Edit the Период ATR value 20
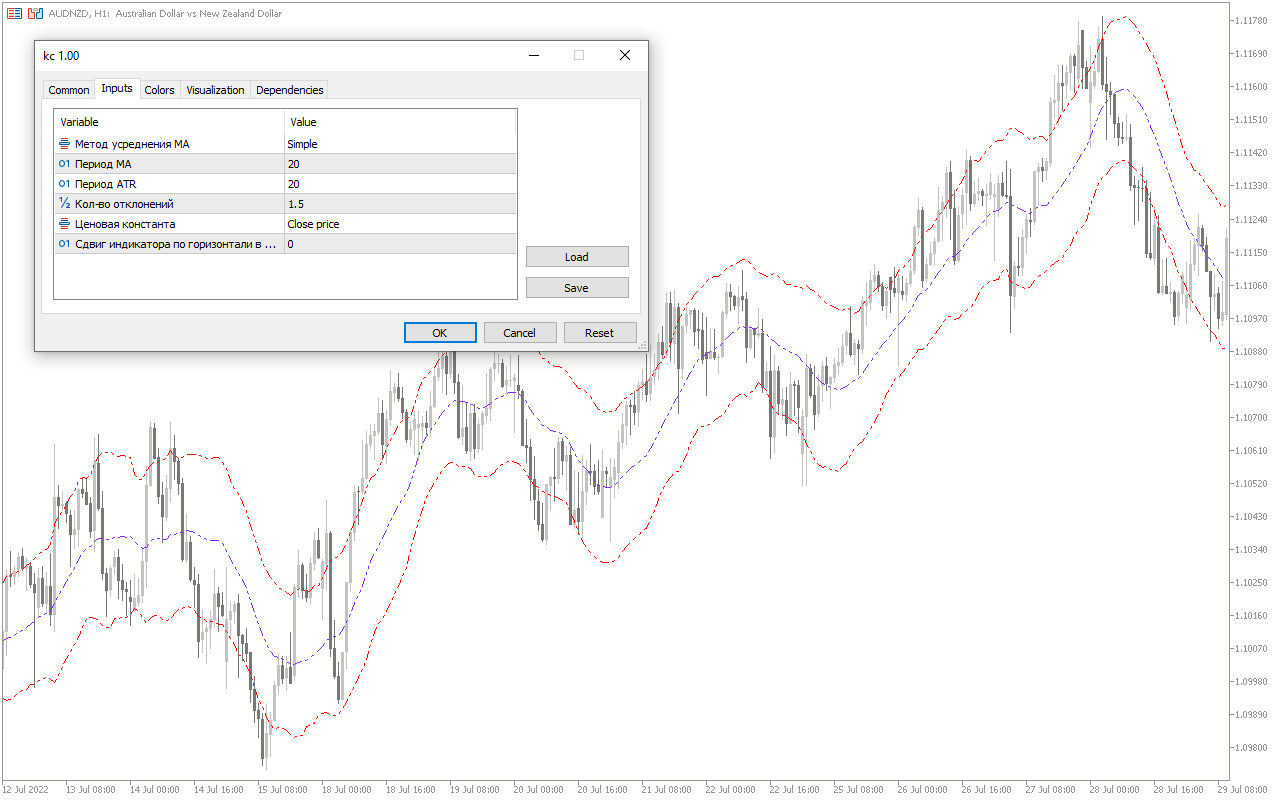 click(400, 184)
